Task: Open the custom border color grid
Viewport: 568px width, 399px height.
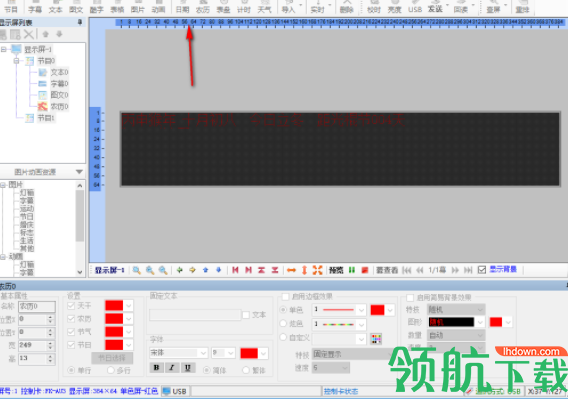Action: pyautogui.click(x=376, y=339)
